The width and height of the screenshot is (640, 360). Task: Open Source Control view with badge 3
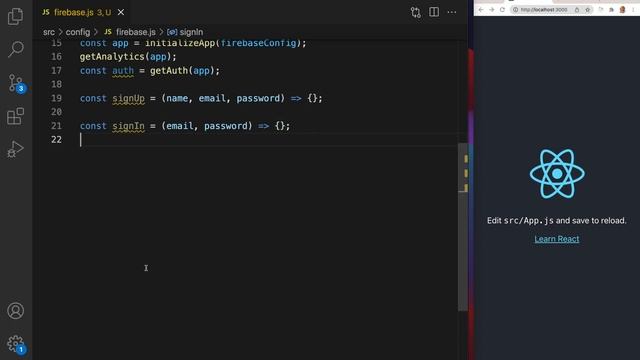16,84
